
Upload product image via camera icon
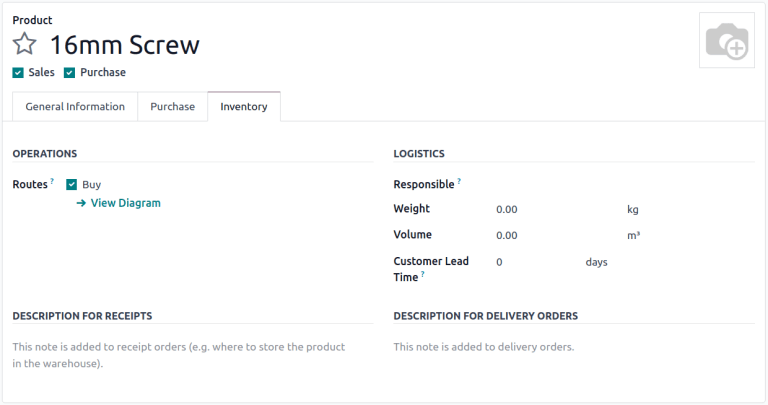[x=726, y=42]
